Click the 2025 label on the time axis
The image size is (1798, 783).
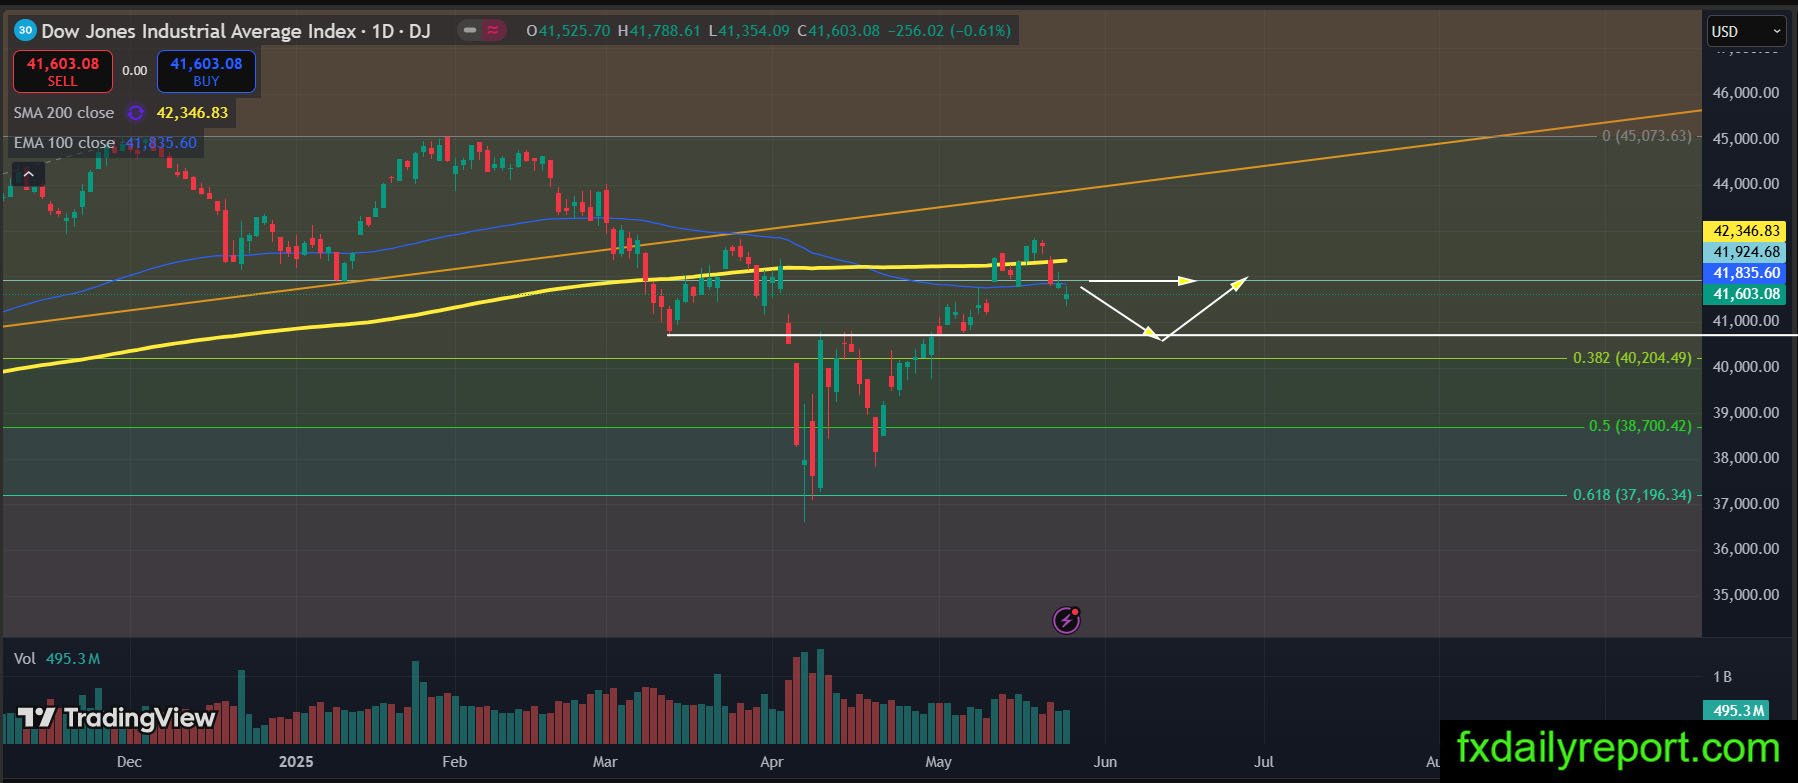click(x=296, y=762)
